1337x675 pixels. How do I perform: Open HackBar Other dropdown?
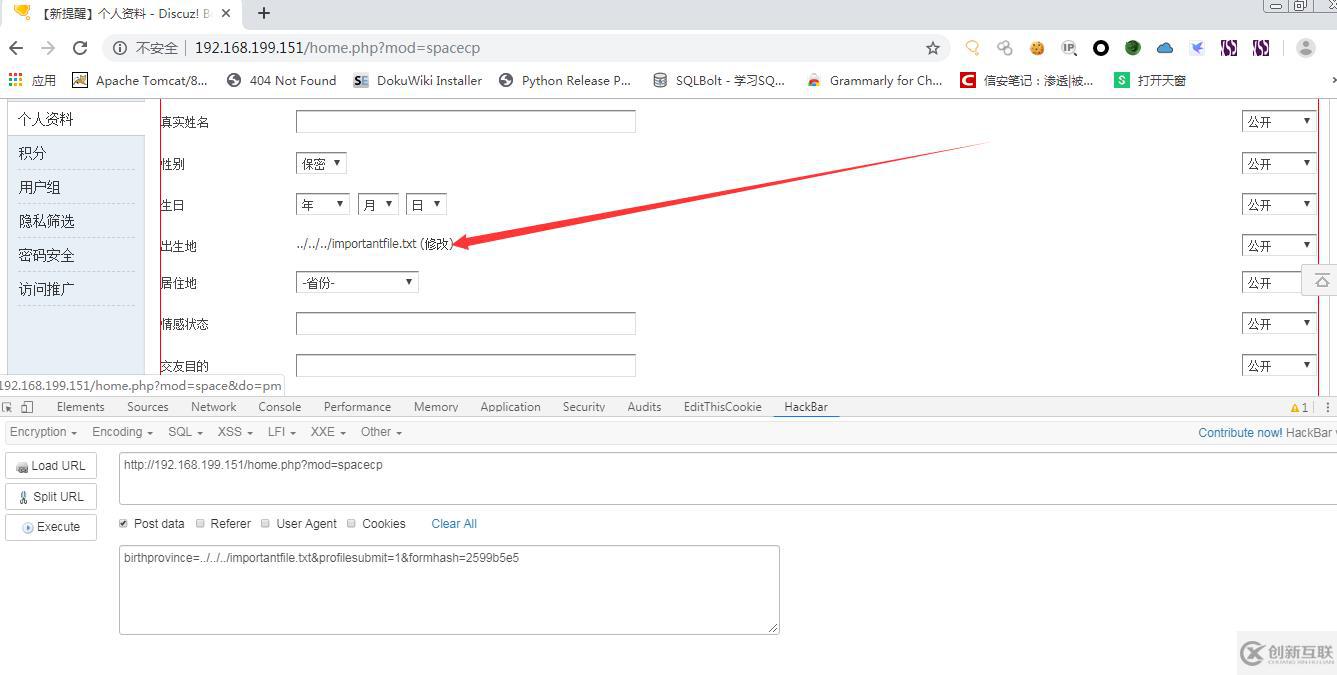[x=381, y=432]
